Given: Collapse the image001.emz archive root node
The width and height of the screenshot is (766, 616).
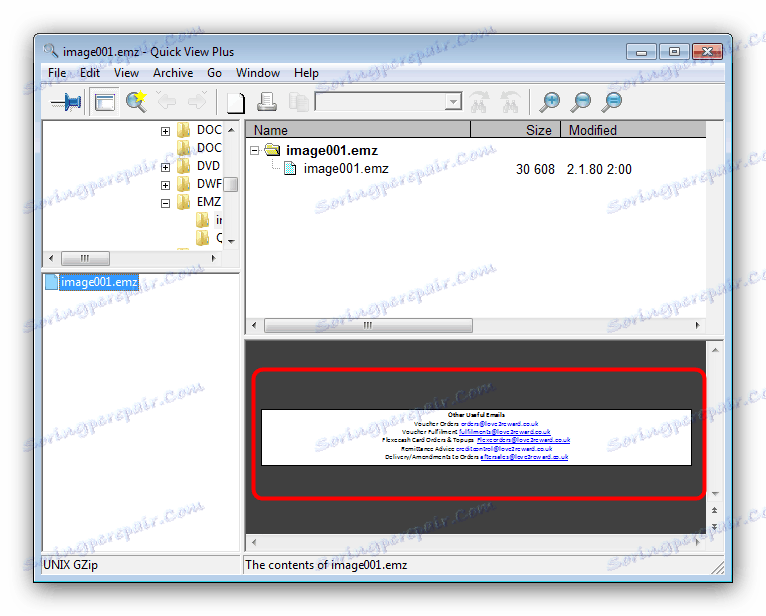Looking at the screenshot, I should [x=255, y=150].
